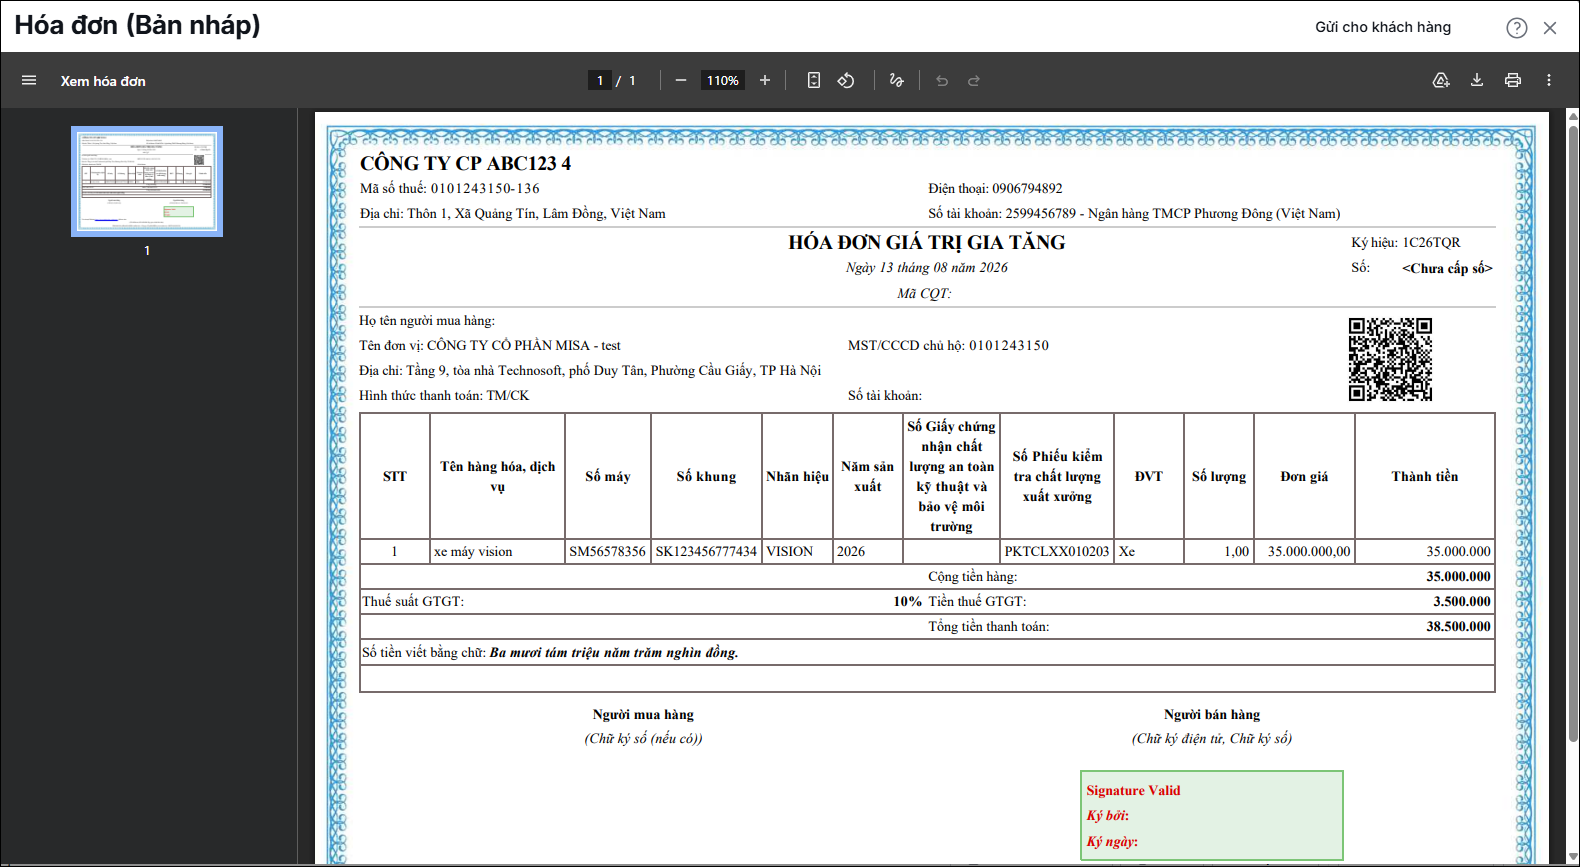The width and height of the screenshot is (1580, 867).
Task: Click the company name CÔNG TY CP ABC123 4
Action: [x=465, y=163]
